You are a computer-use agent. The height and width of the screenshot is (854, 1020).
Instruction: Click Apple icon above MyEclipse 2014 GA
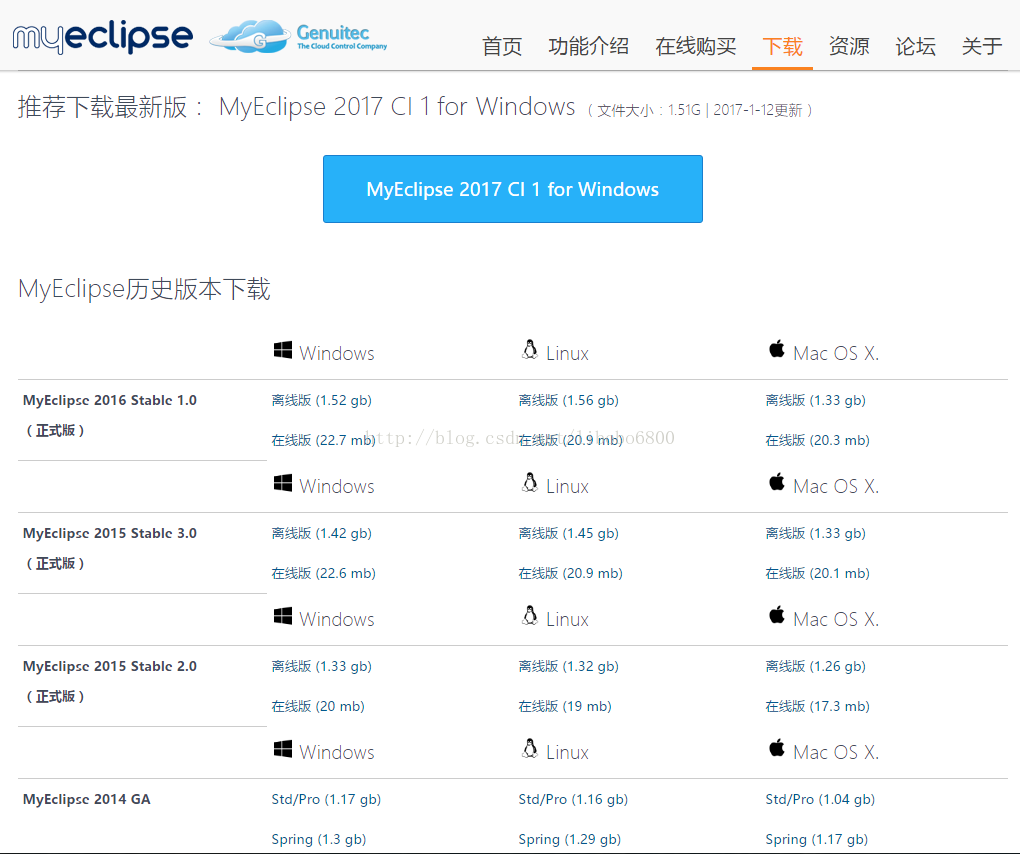click(777, 748)
